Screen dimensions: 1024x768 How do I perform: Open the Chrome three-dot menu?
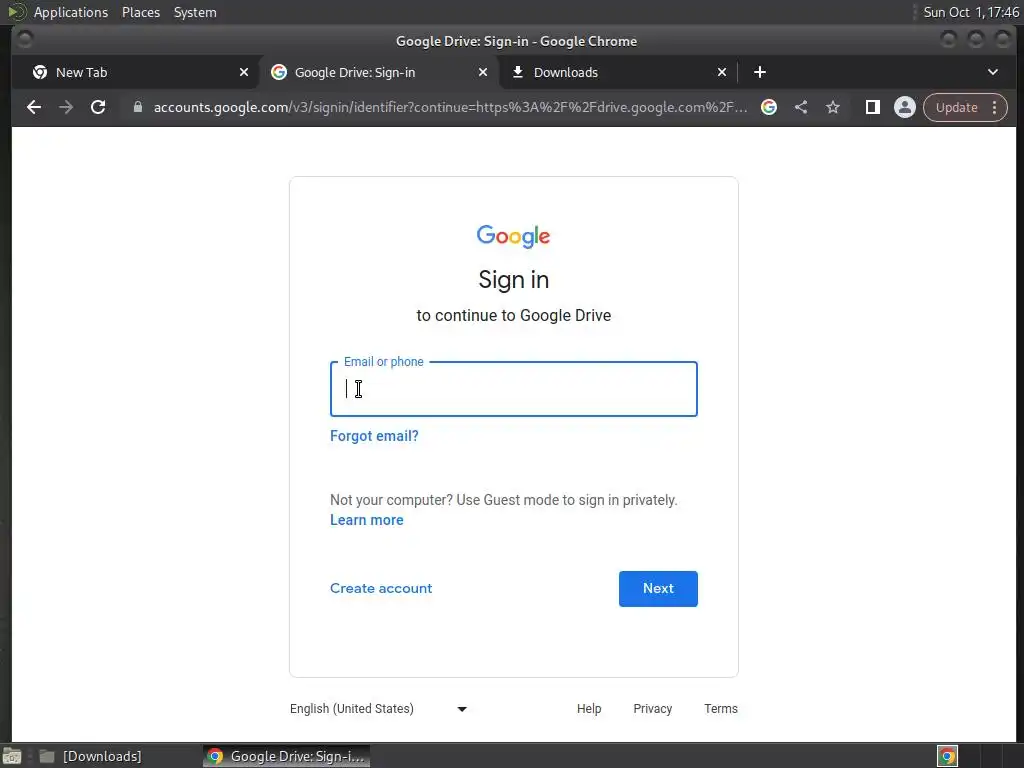[995, 107]
